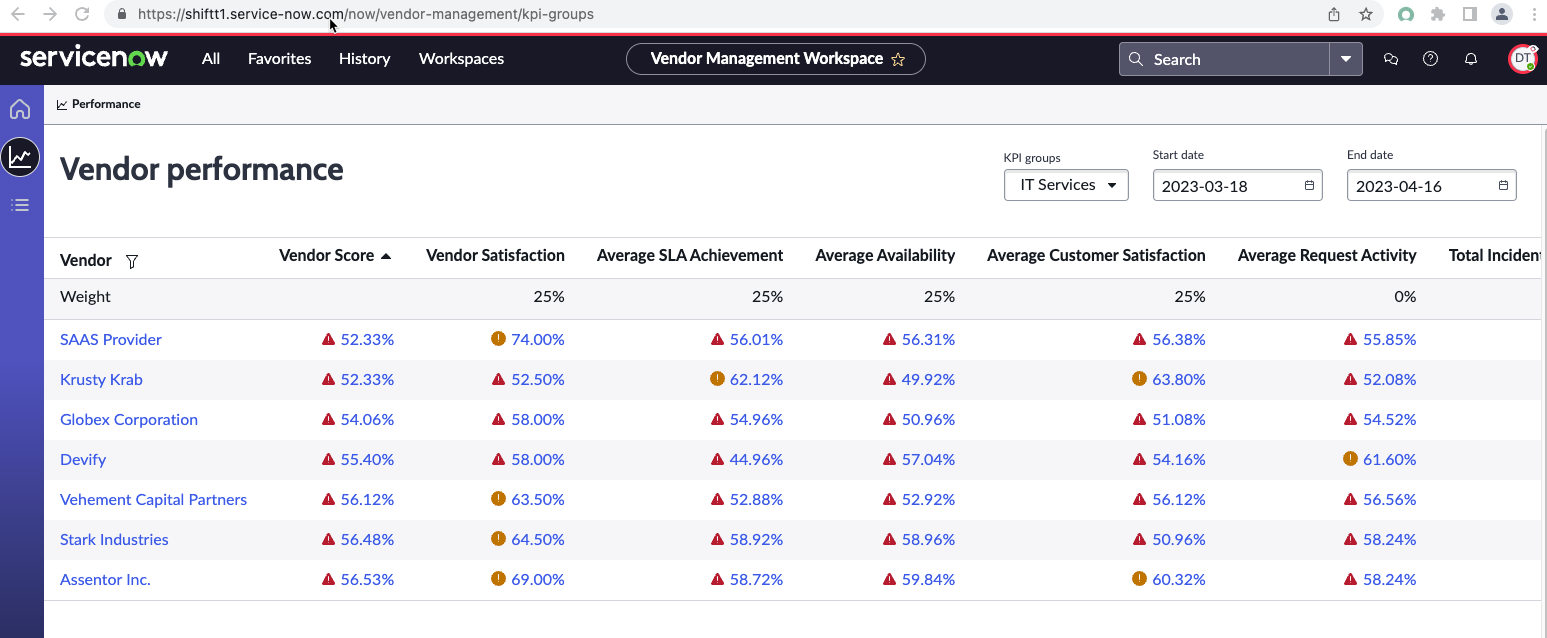Open the History menu
This screenshot has width=1547, height=638.
tap(364, 59)
